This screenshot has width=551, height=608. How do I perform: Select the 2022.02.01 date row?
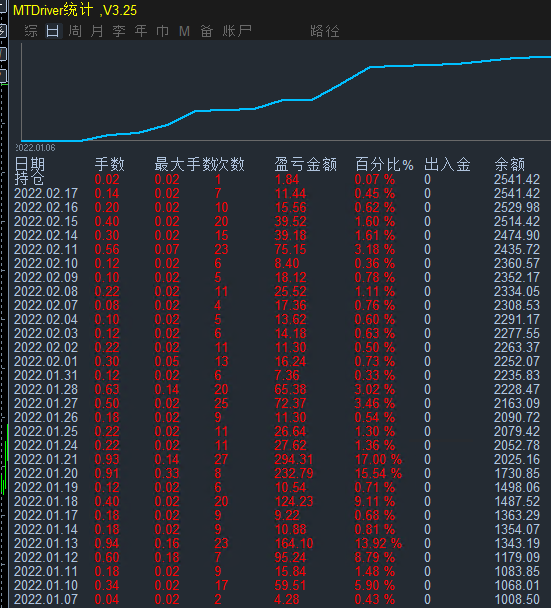coord(46,361)
